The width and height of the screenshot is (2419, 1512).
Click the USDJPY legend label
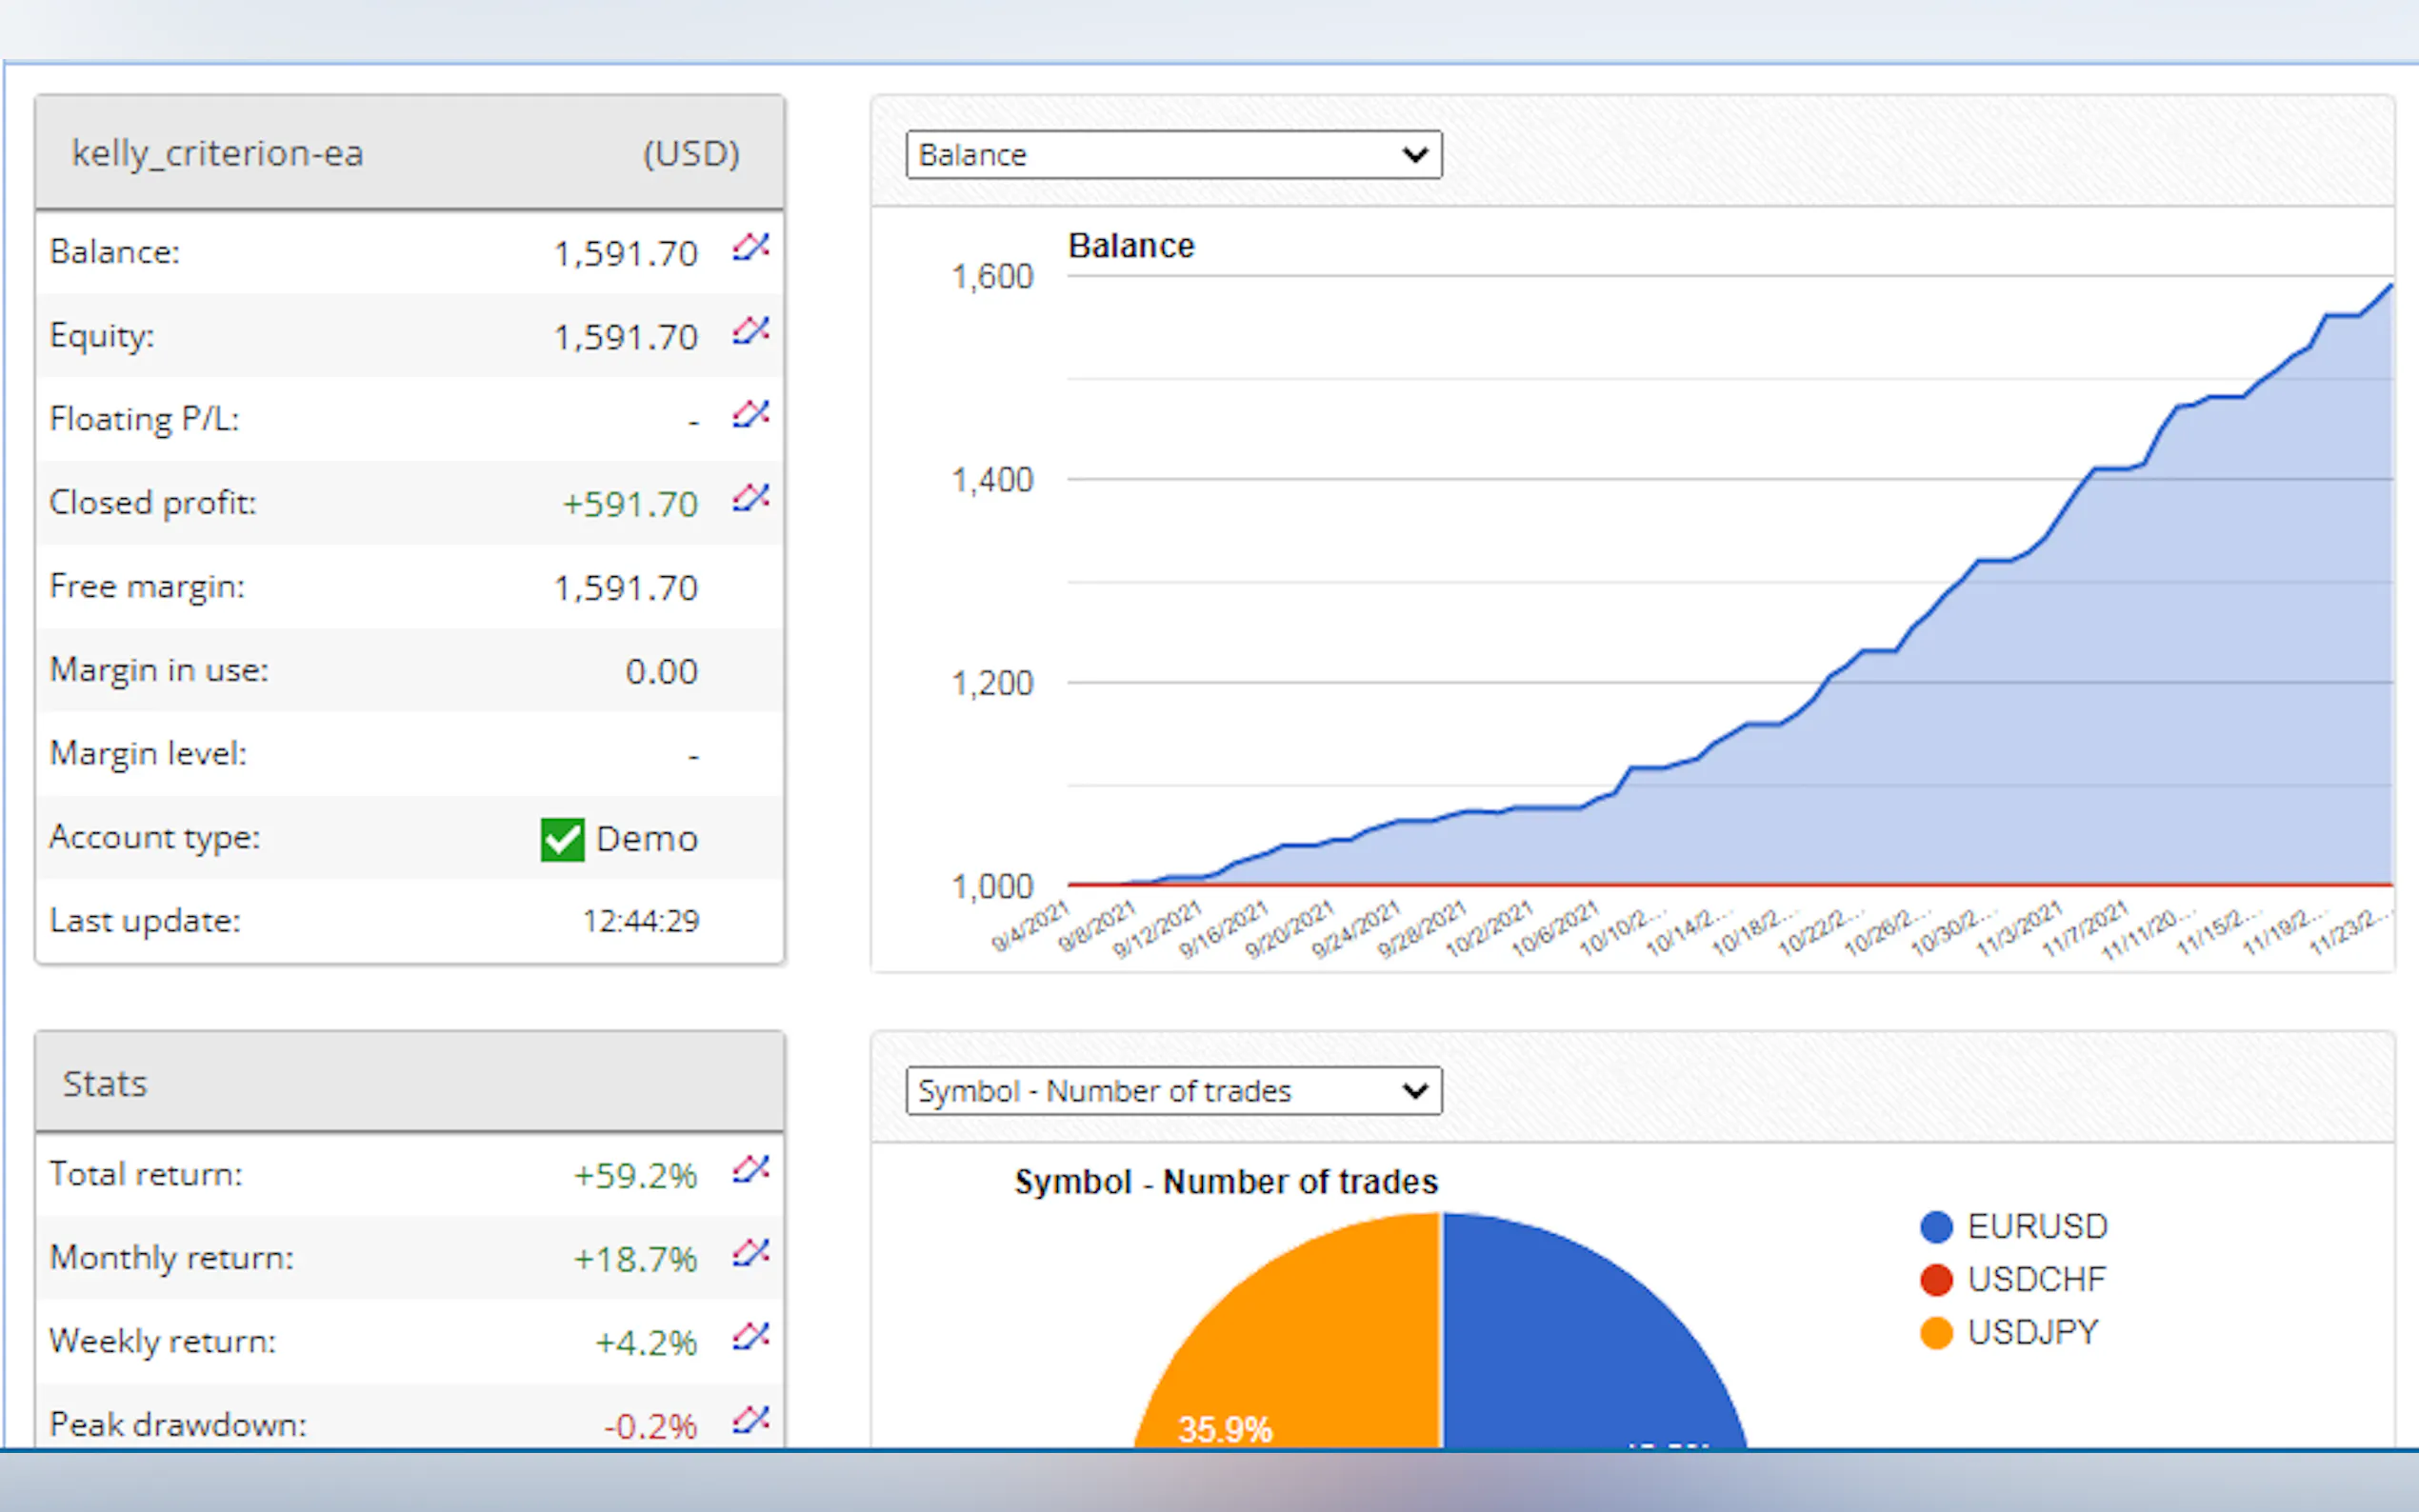[x=2031, y=1333]
